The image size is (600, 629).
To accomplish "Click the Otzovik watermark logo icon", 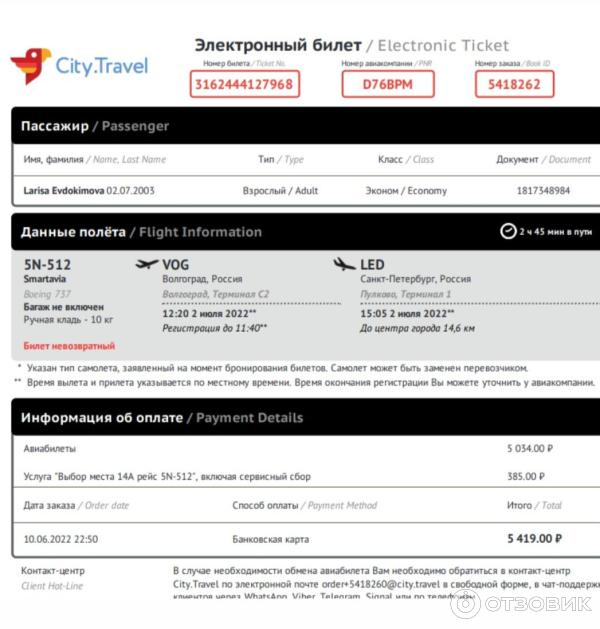I will 465,604.
